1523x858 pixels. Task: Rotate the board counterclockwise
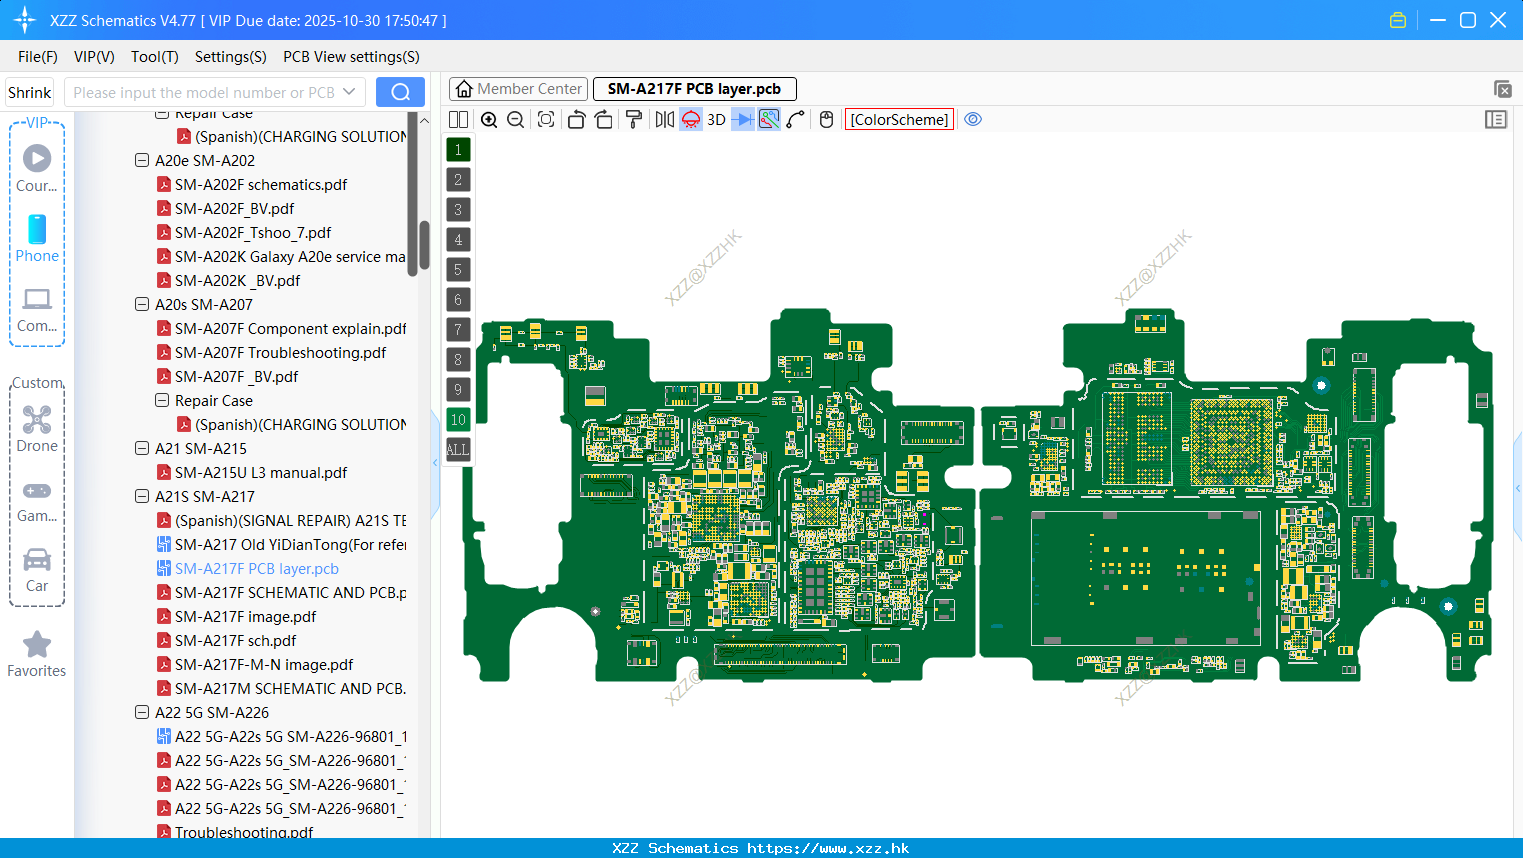[576, 120]
